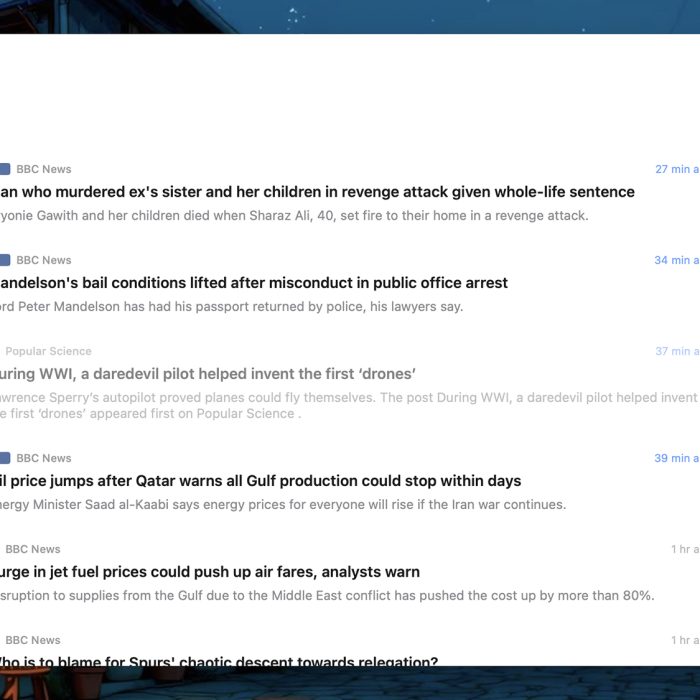
Task: Click summary about Mandelson's passport returned
Action: [x=232, y=307]
